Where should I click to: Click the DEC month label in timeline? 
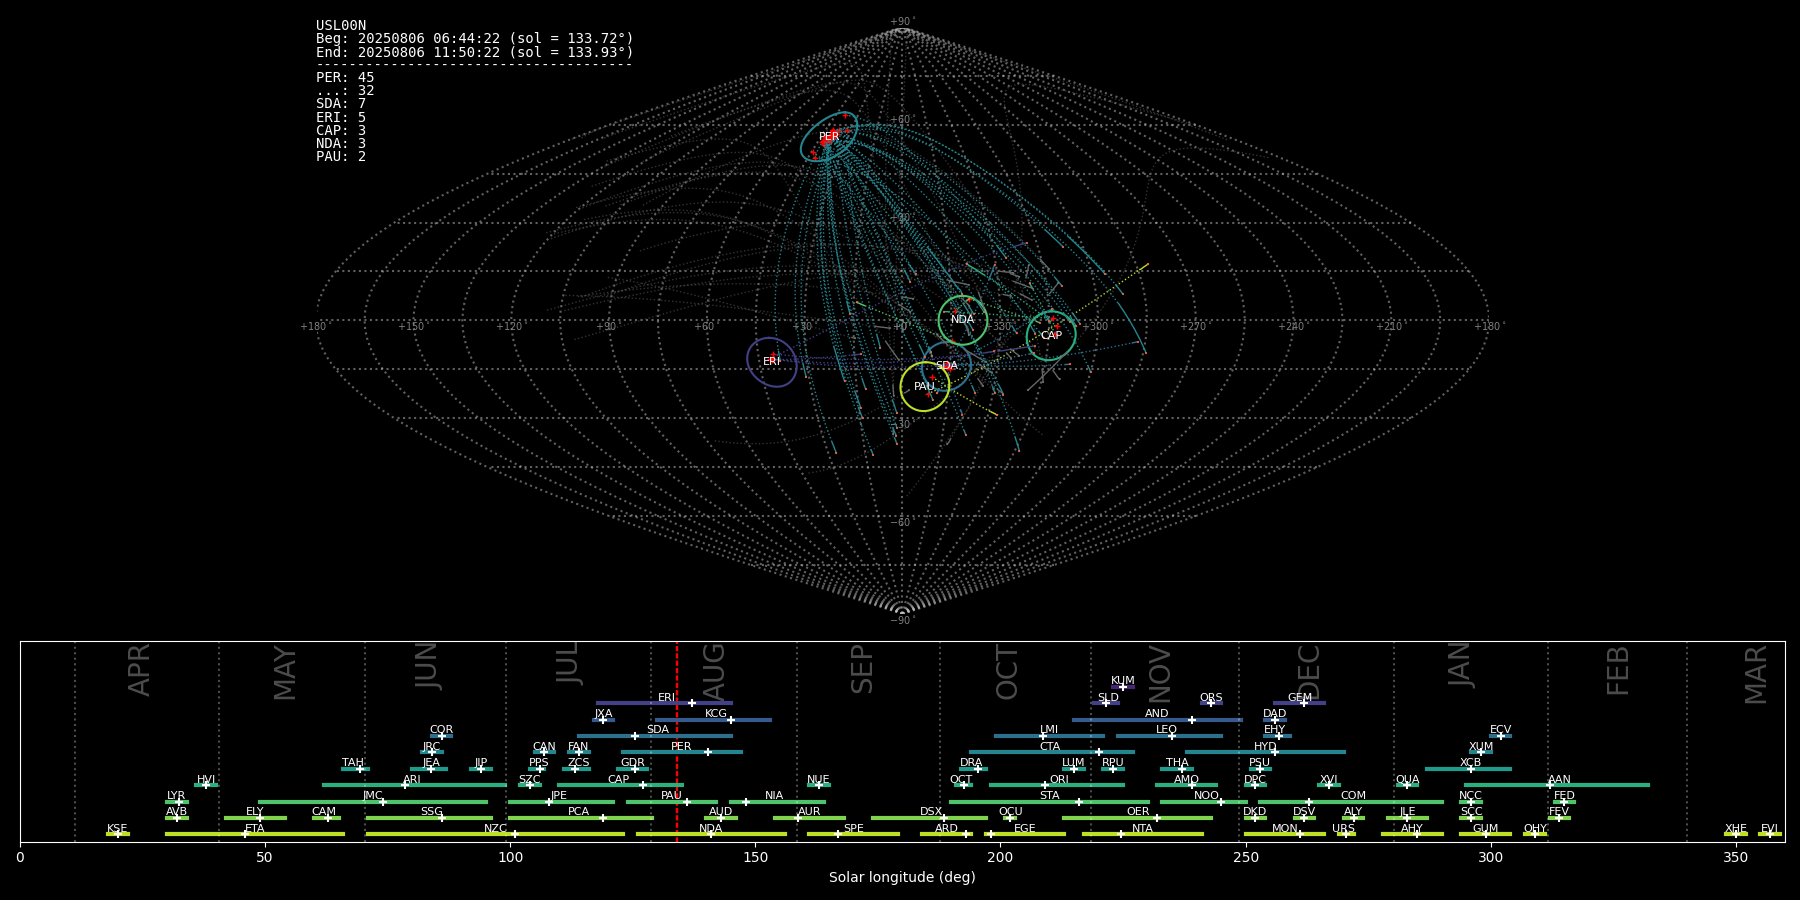[1309, 673]
